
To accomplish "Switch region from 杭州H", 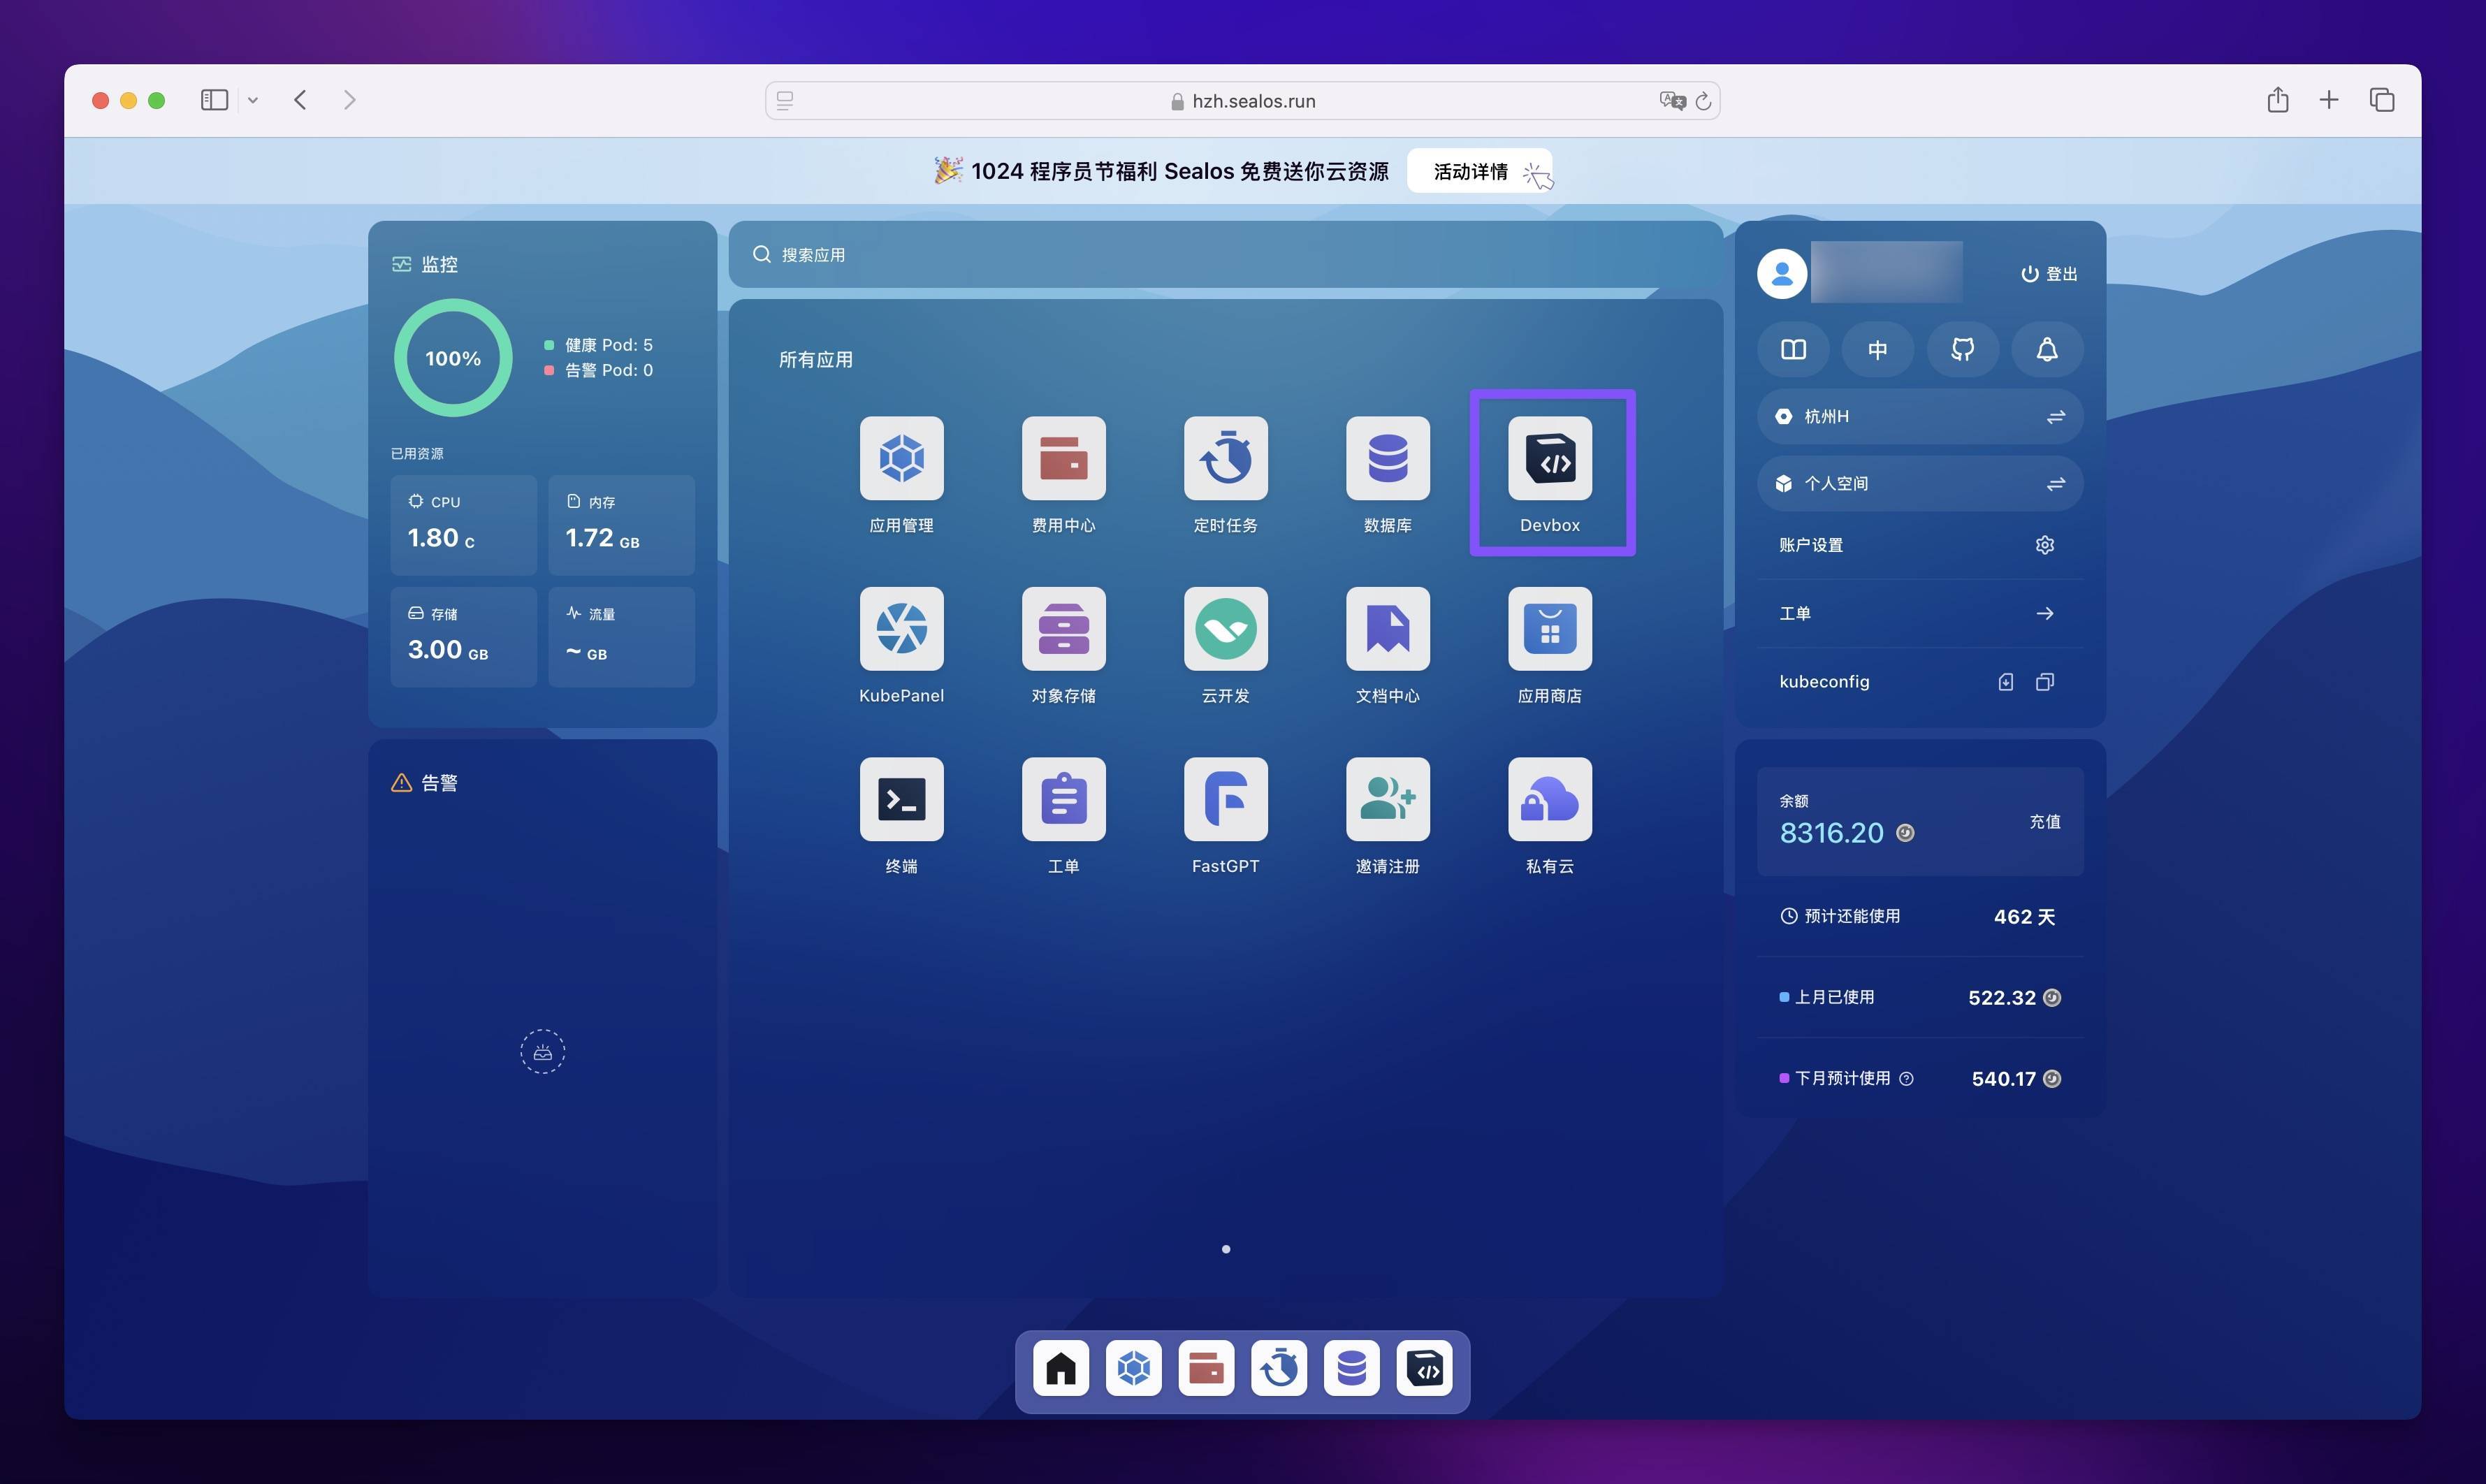I will (x=2055, y=417).
